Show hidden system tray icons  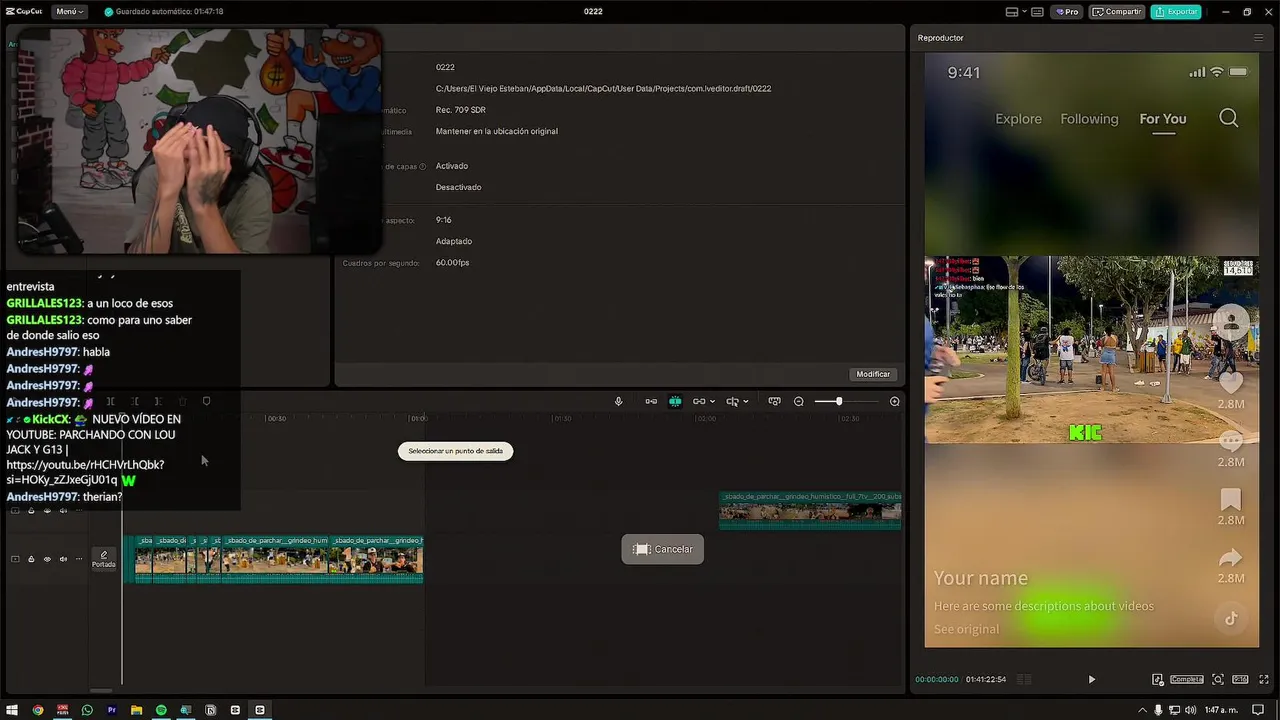(1142, 710)
